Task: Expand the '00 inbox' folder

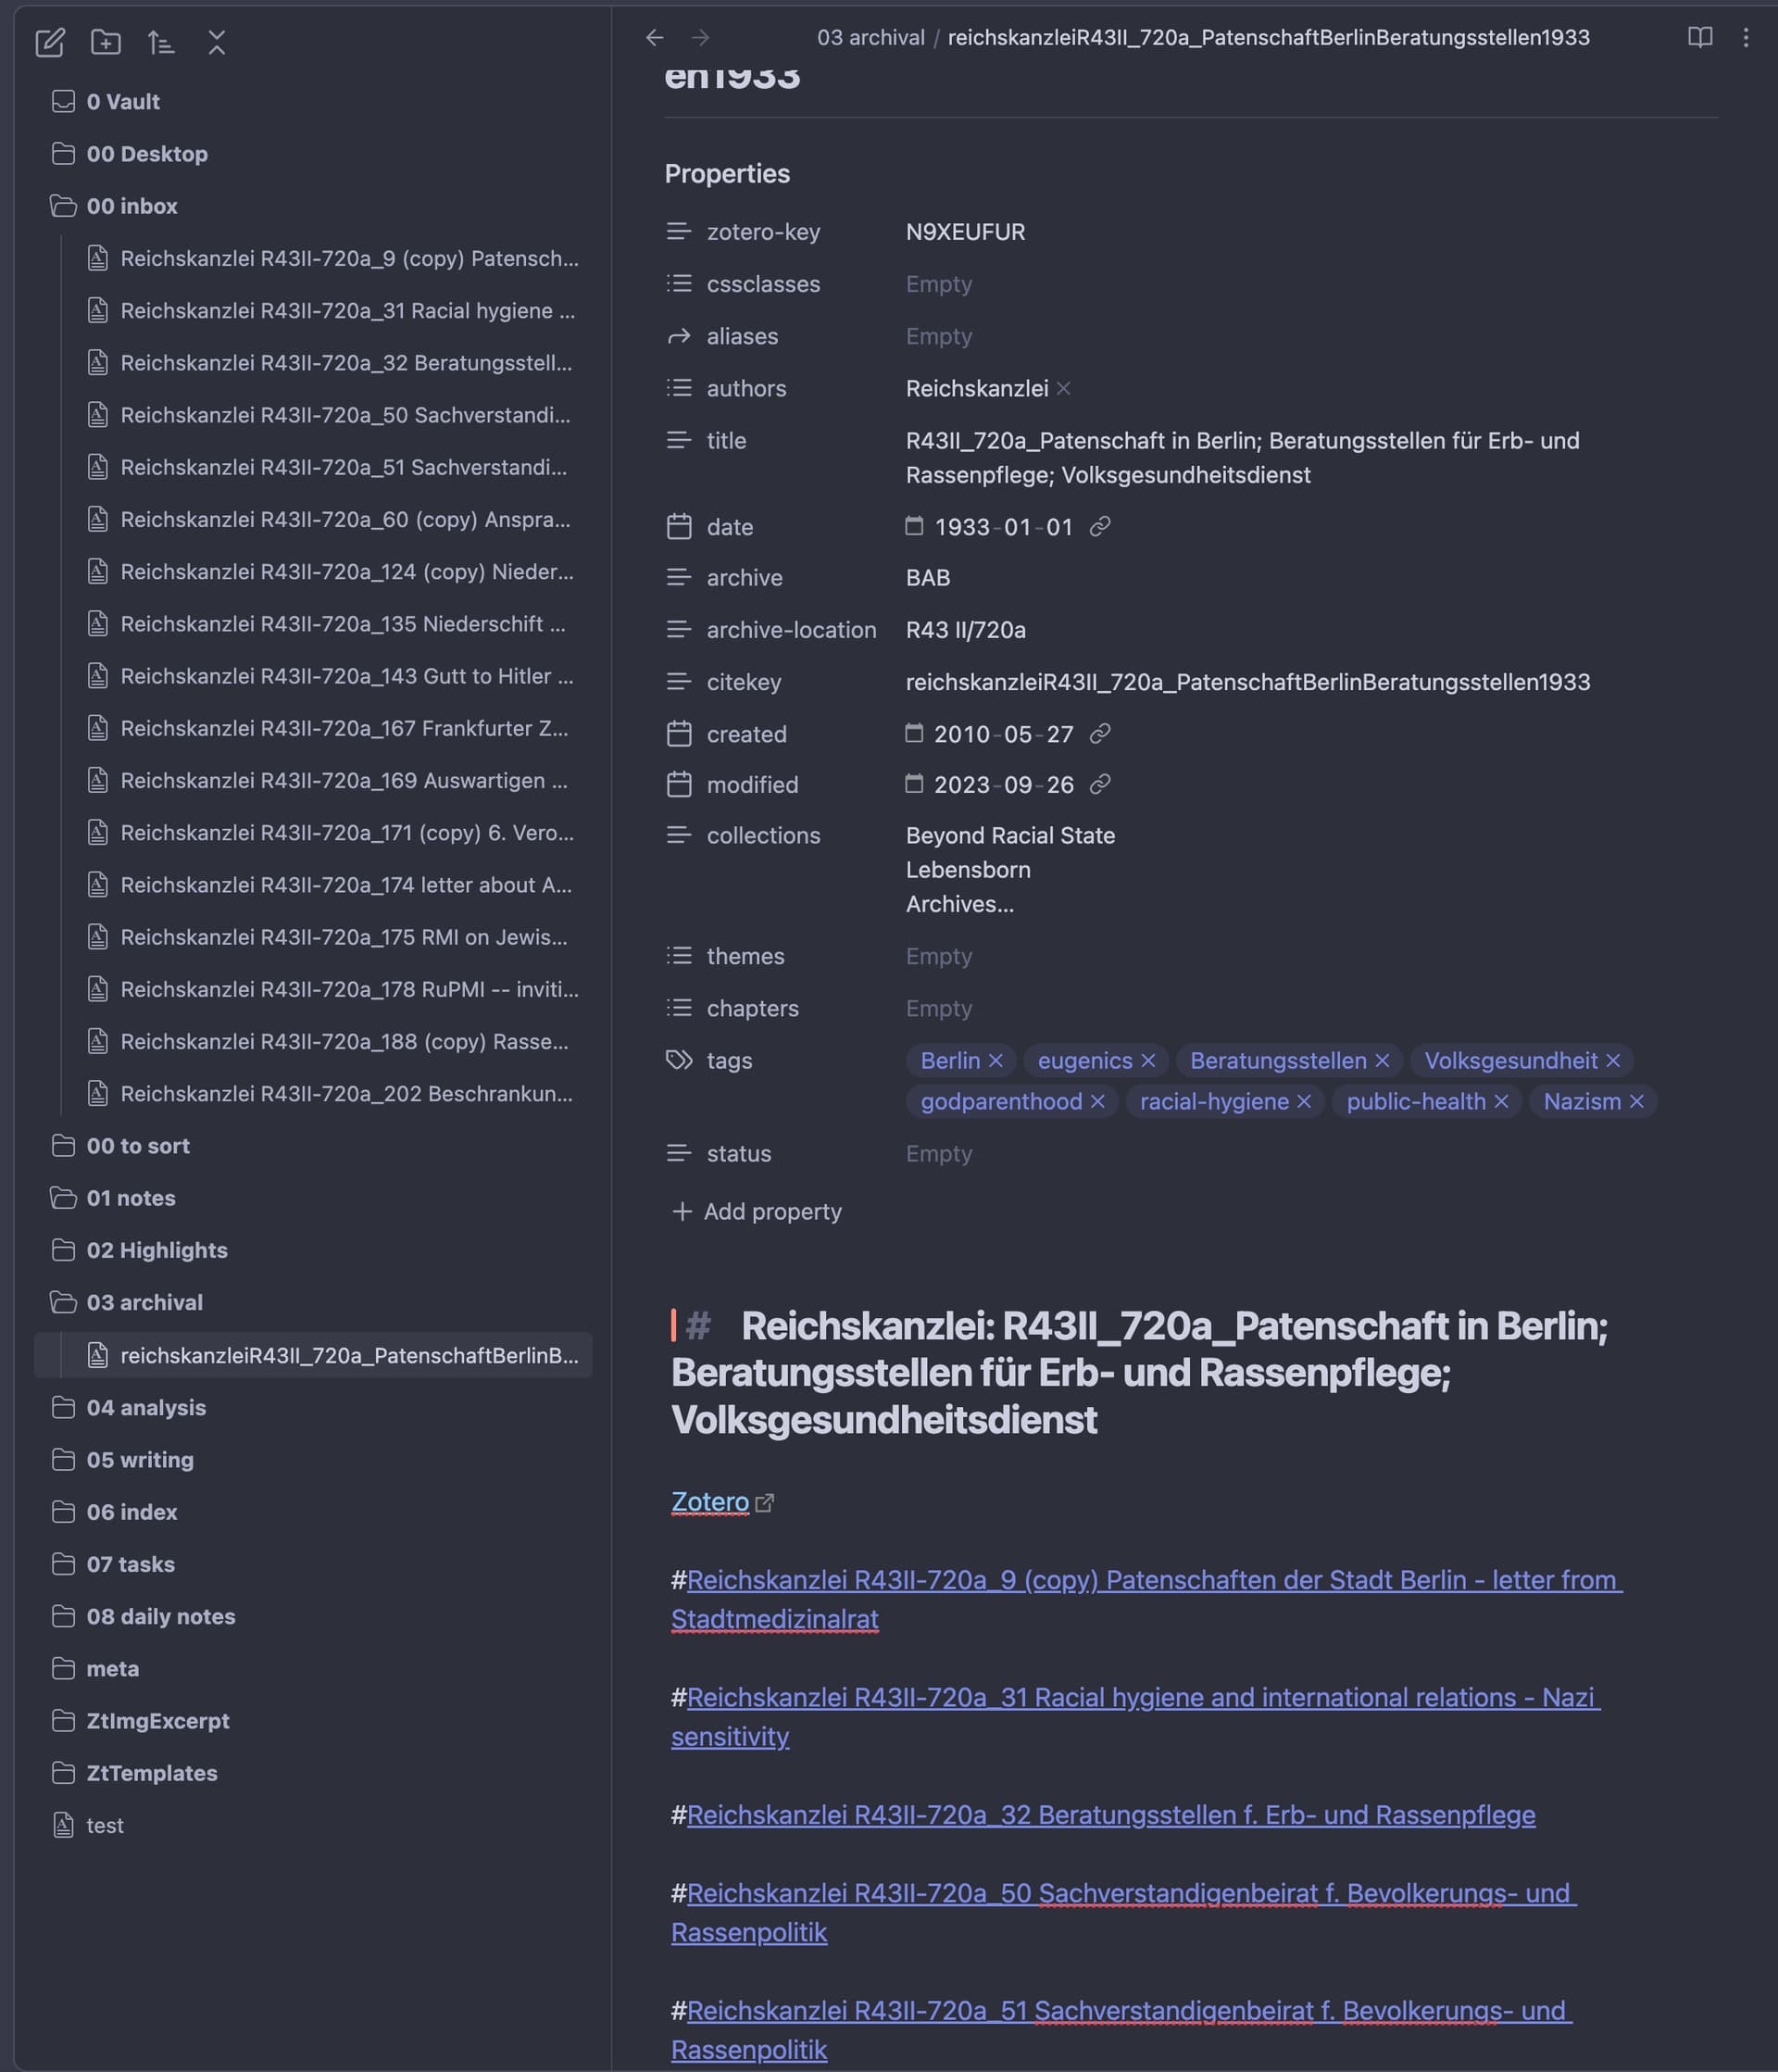Action: coord(64,207)
